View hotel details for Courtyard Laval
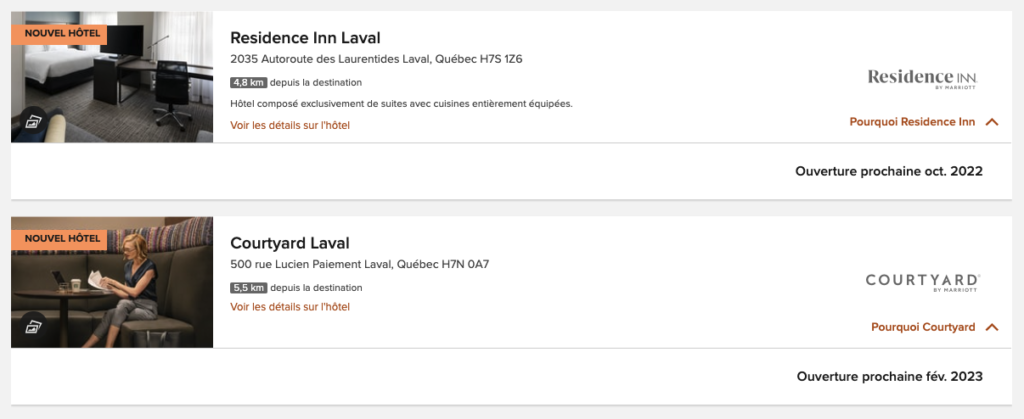1024x419 pixels. point(290,307)
